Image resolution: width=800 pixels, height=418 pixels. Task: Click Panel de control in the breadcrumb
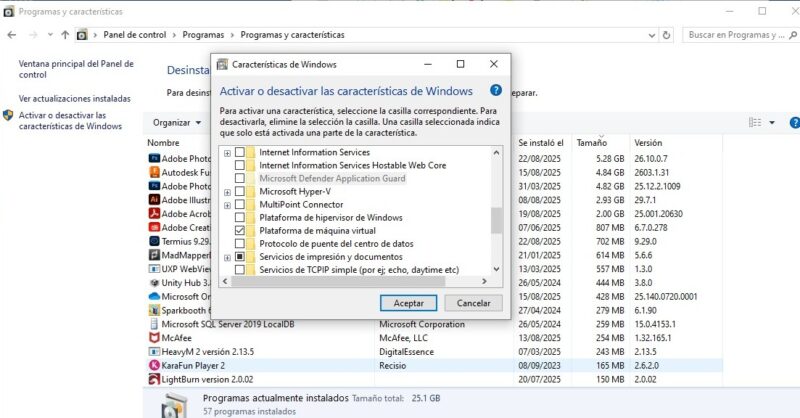coord(135,35)
